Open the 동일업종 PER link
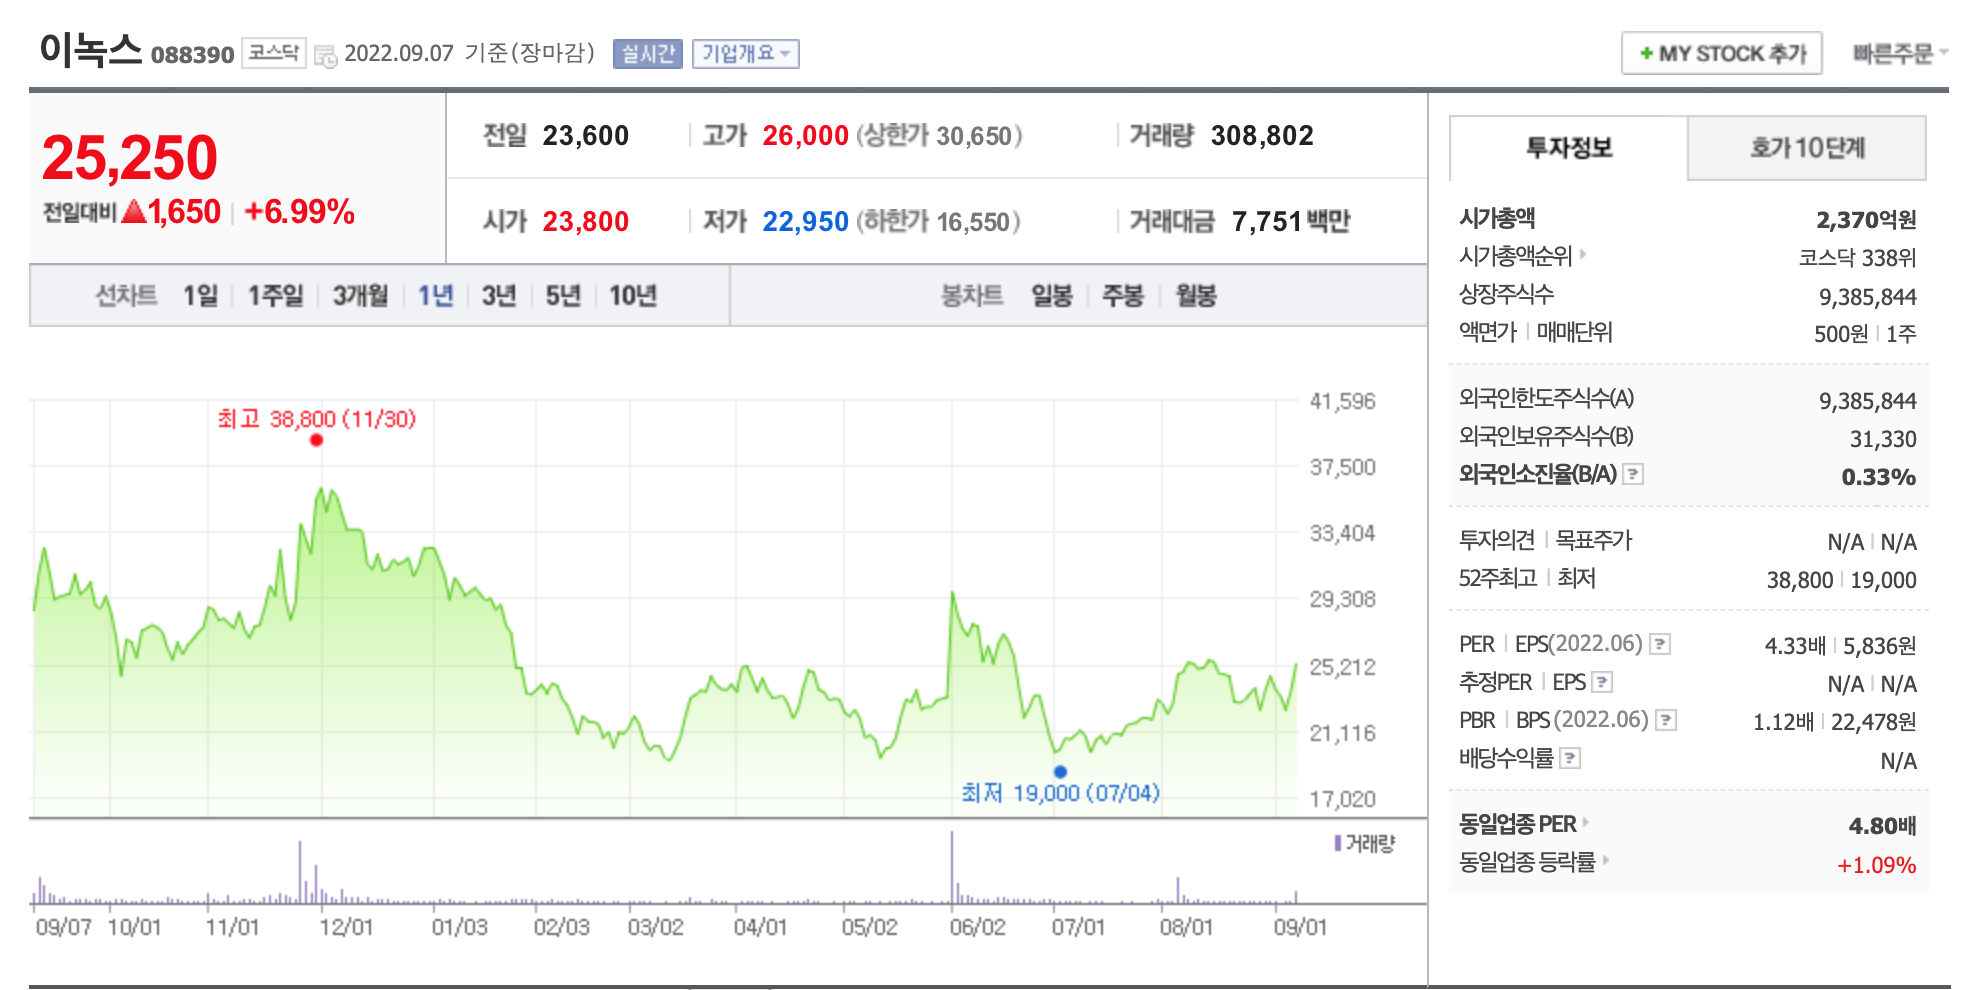This screenshot has width=1982, height=990. (1517, 824)
